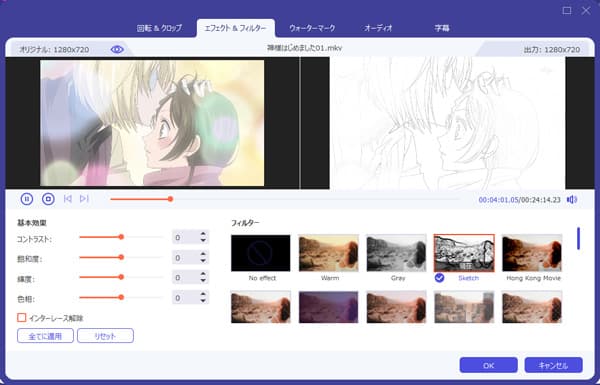Viewport: 600px width, 385px height.
Task: Mute the preview volume speaker icon
Action: 572,199
